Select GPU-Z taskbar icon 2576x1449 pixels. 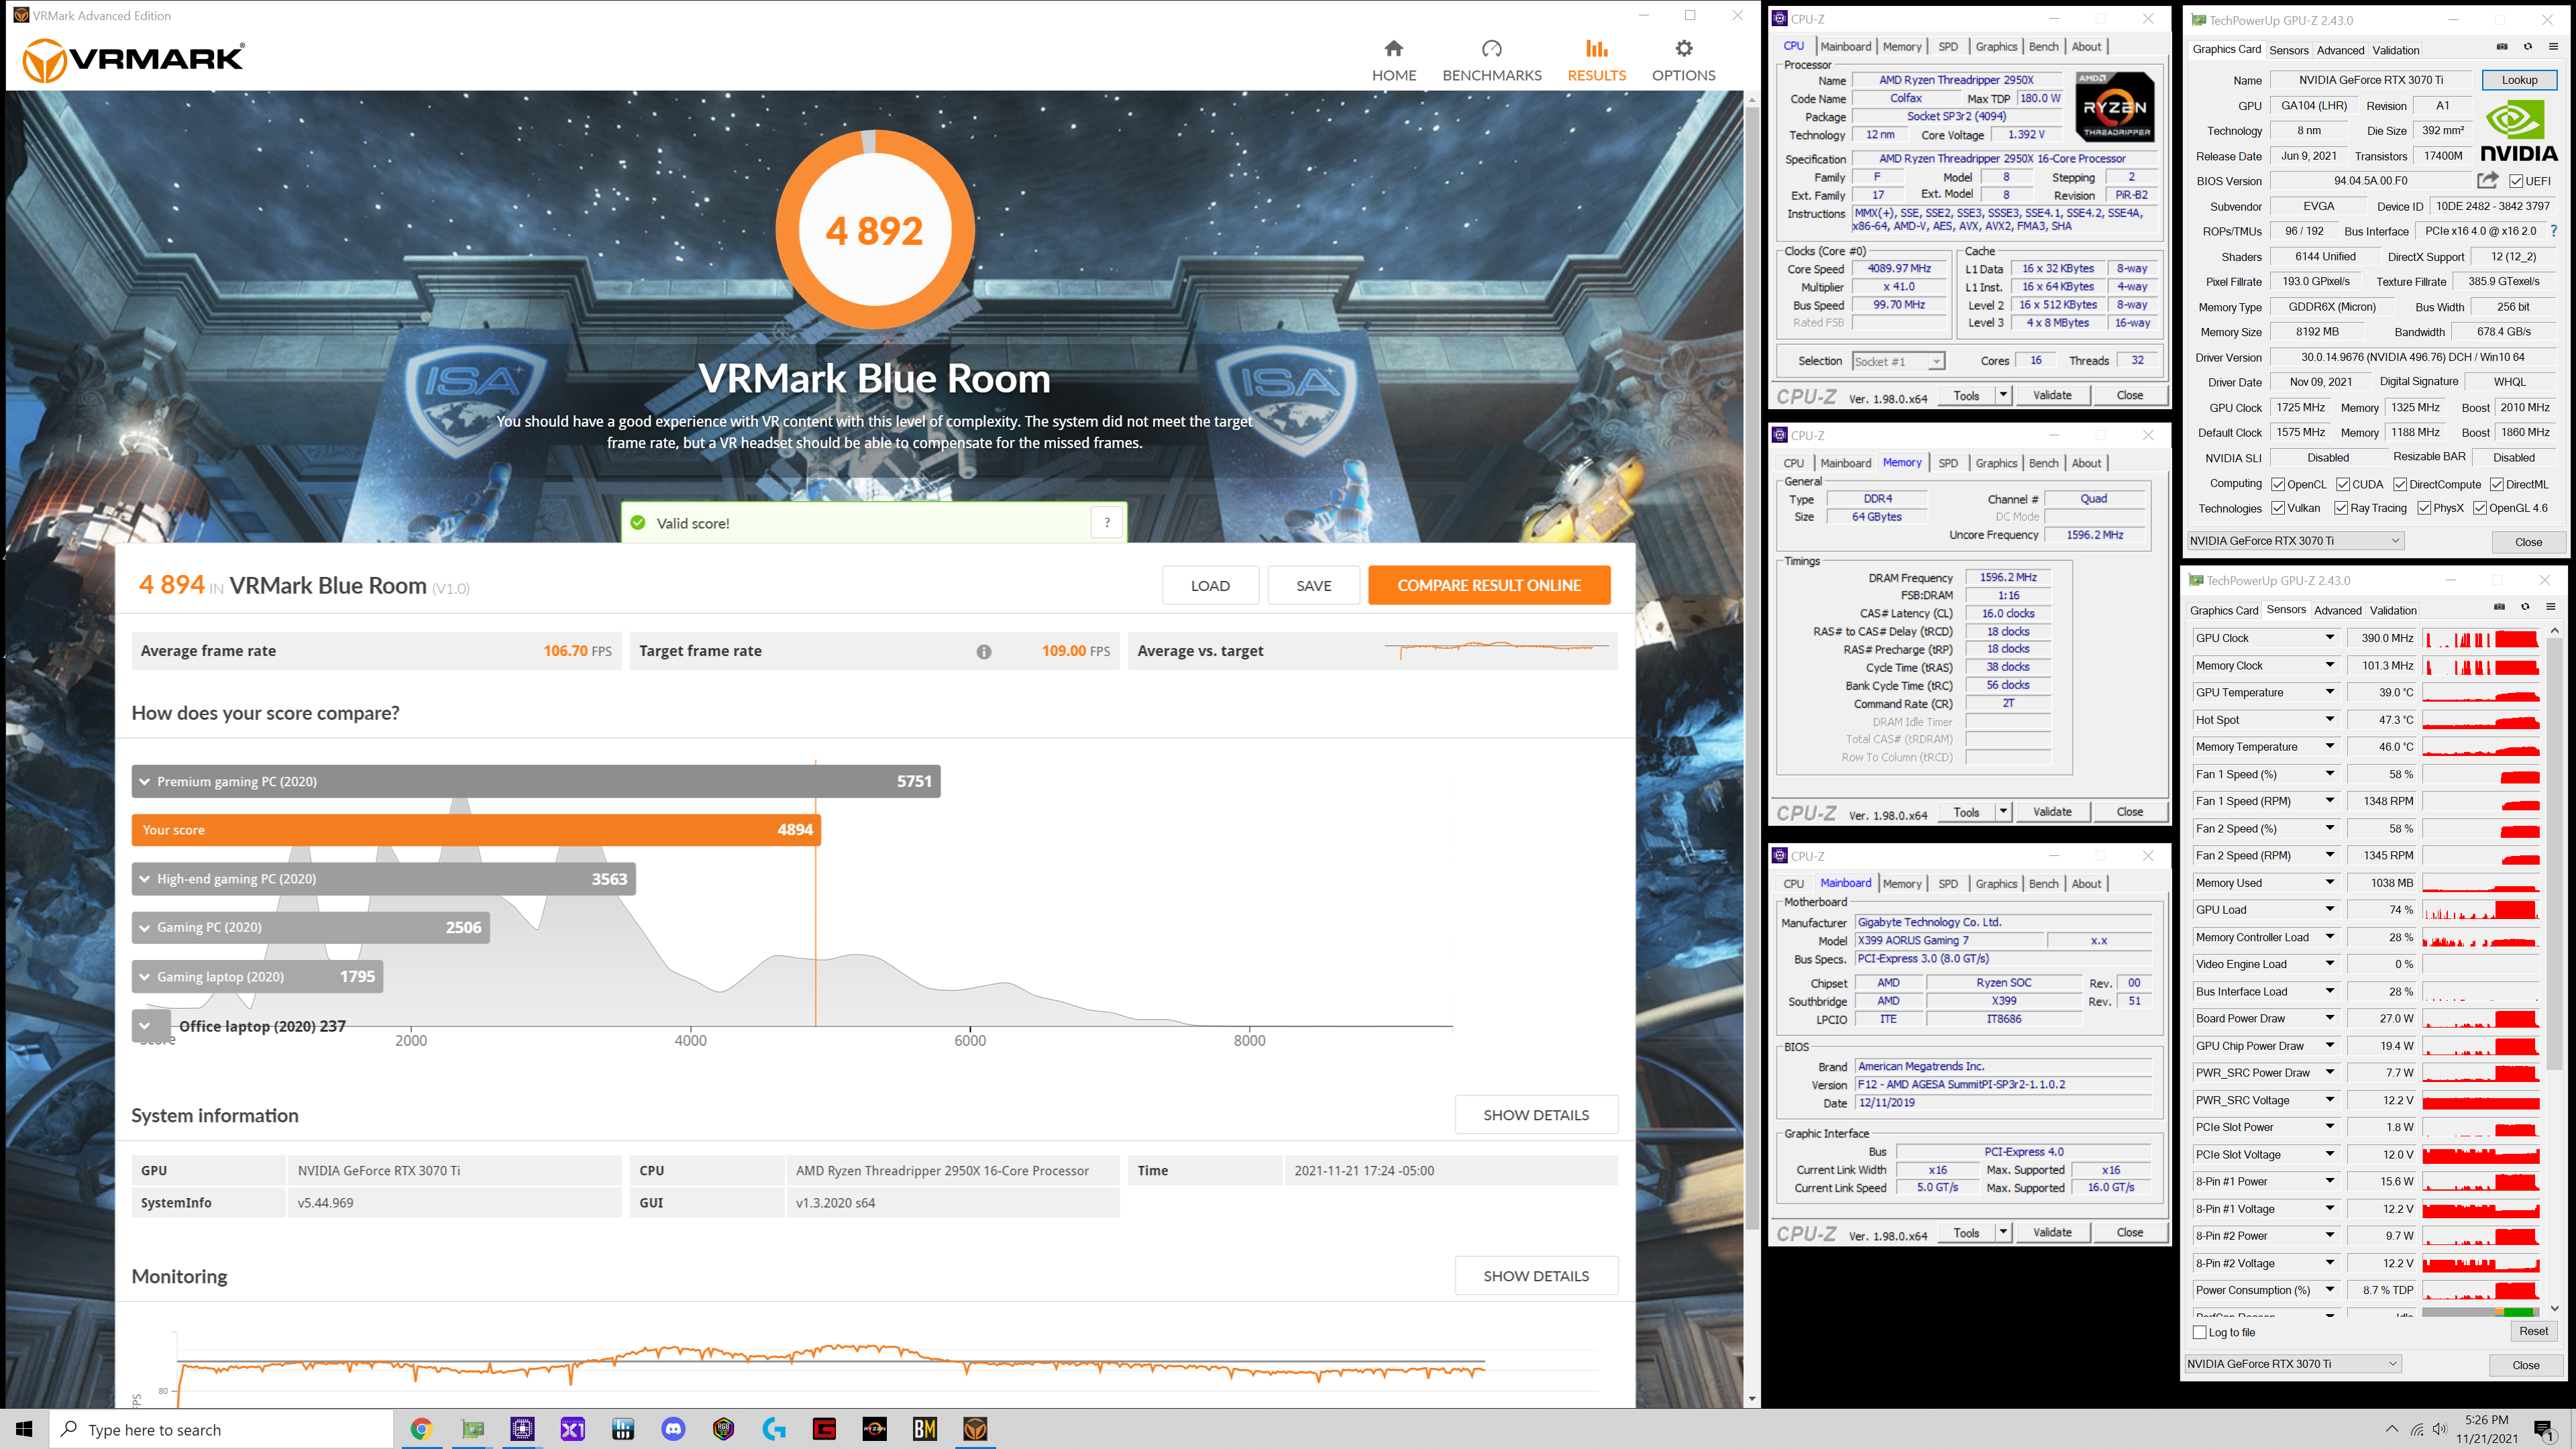coord(472,1429)
